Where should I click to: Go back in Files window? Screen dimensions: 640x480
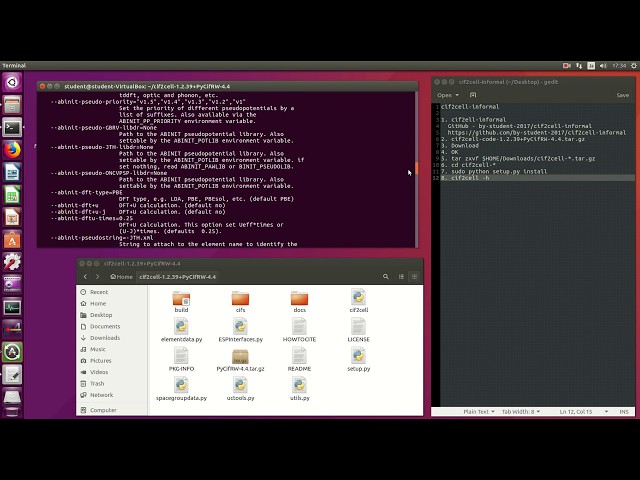pyautogui.click(x=85, y=277)
